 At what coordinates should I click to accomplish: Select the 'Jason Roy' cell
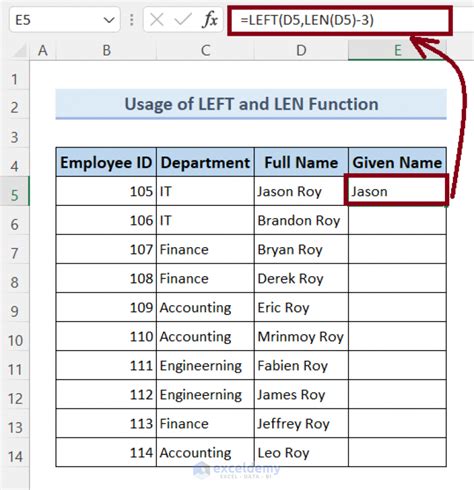[x=301, y=191]
